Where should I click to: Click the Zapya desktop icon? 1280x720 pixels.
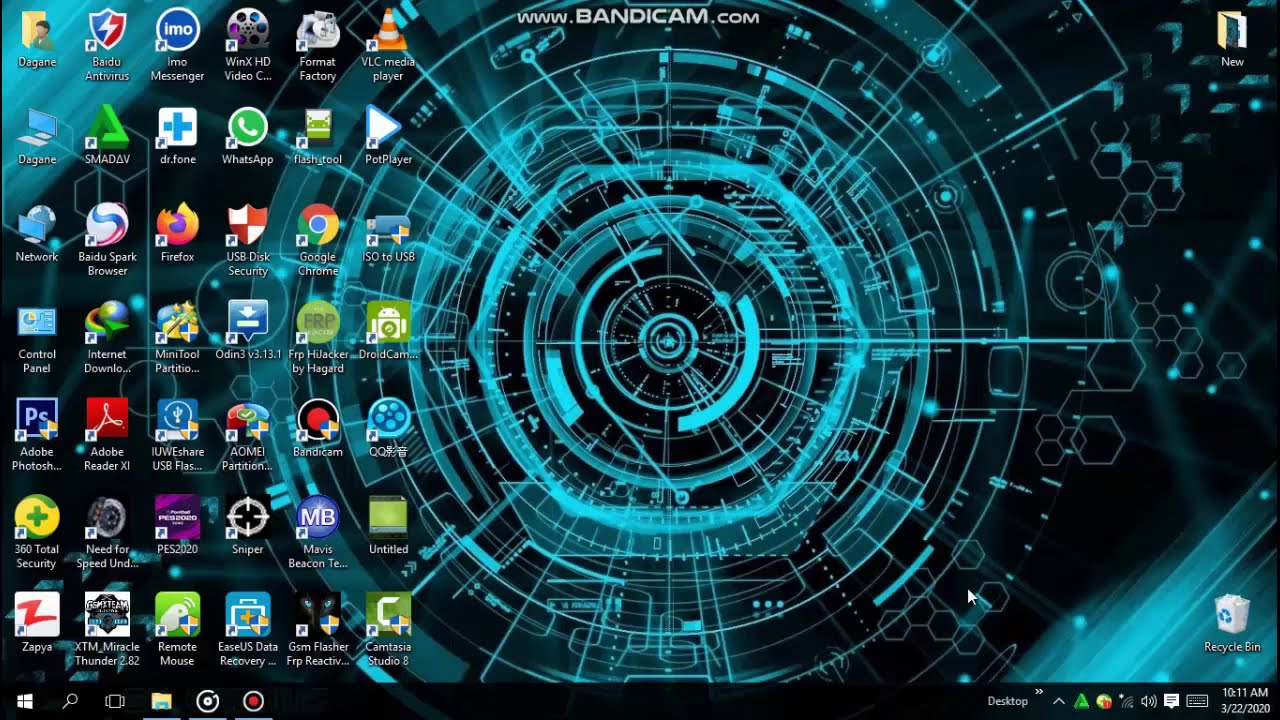(x=37, y=623)
